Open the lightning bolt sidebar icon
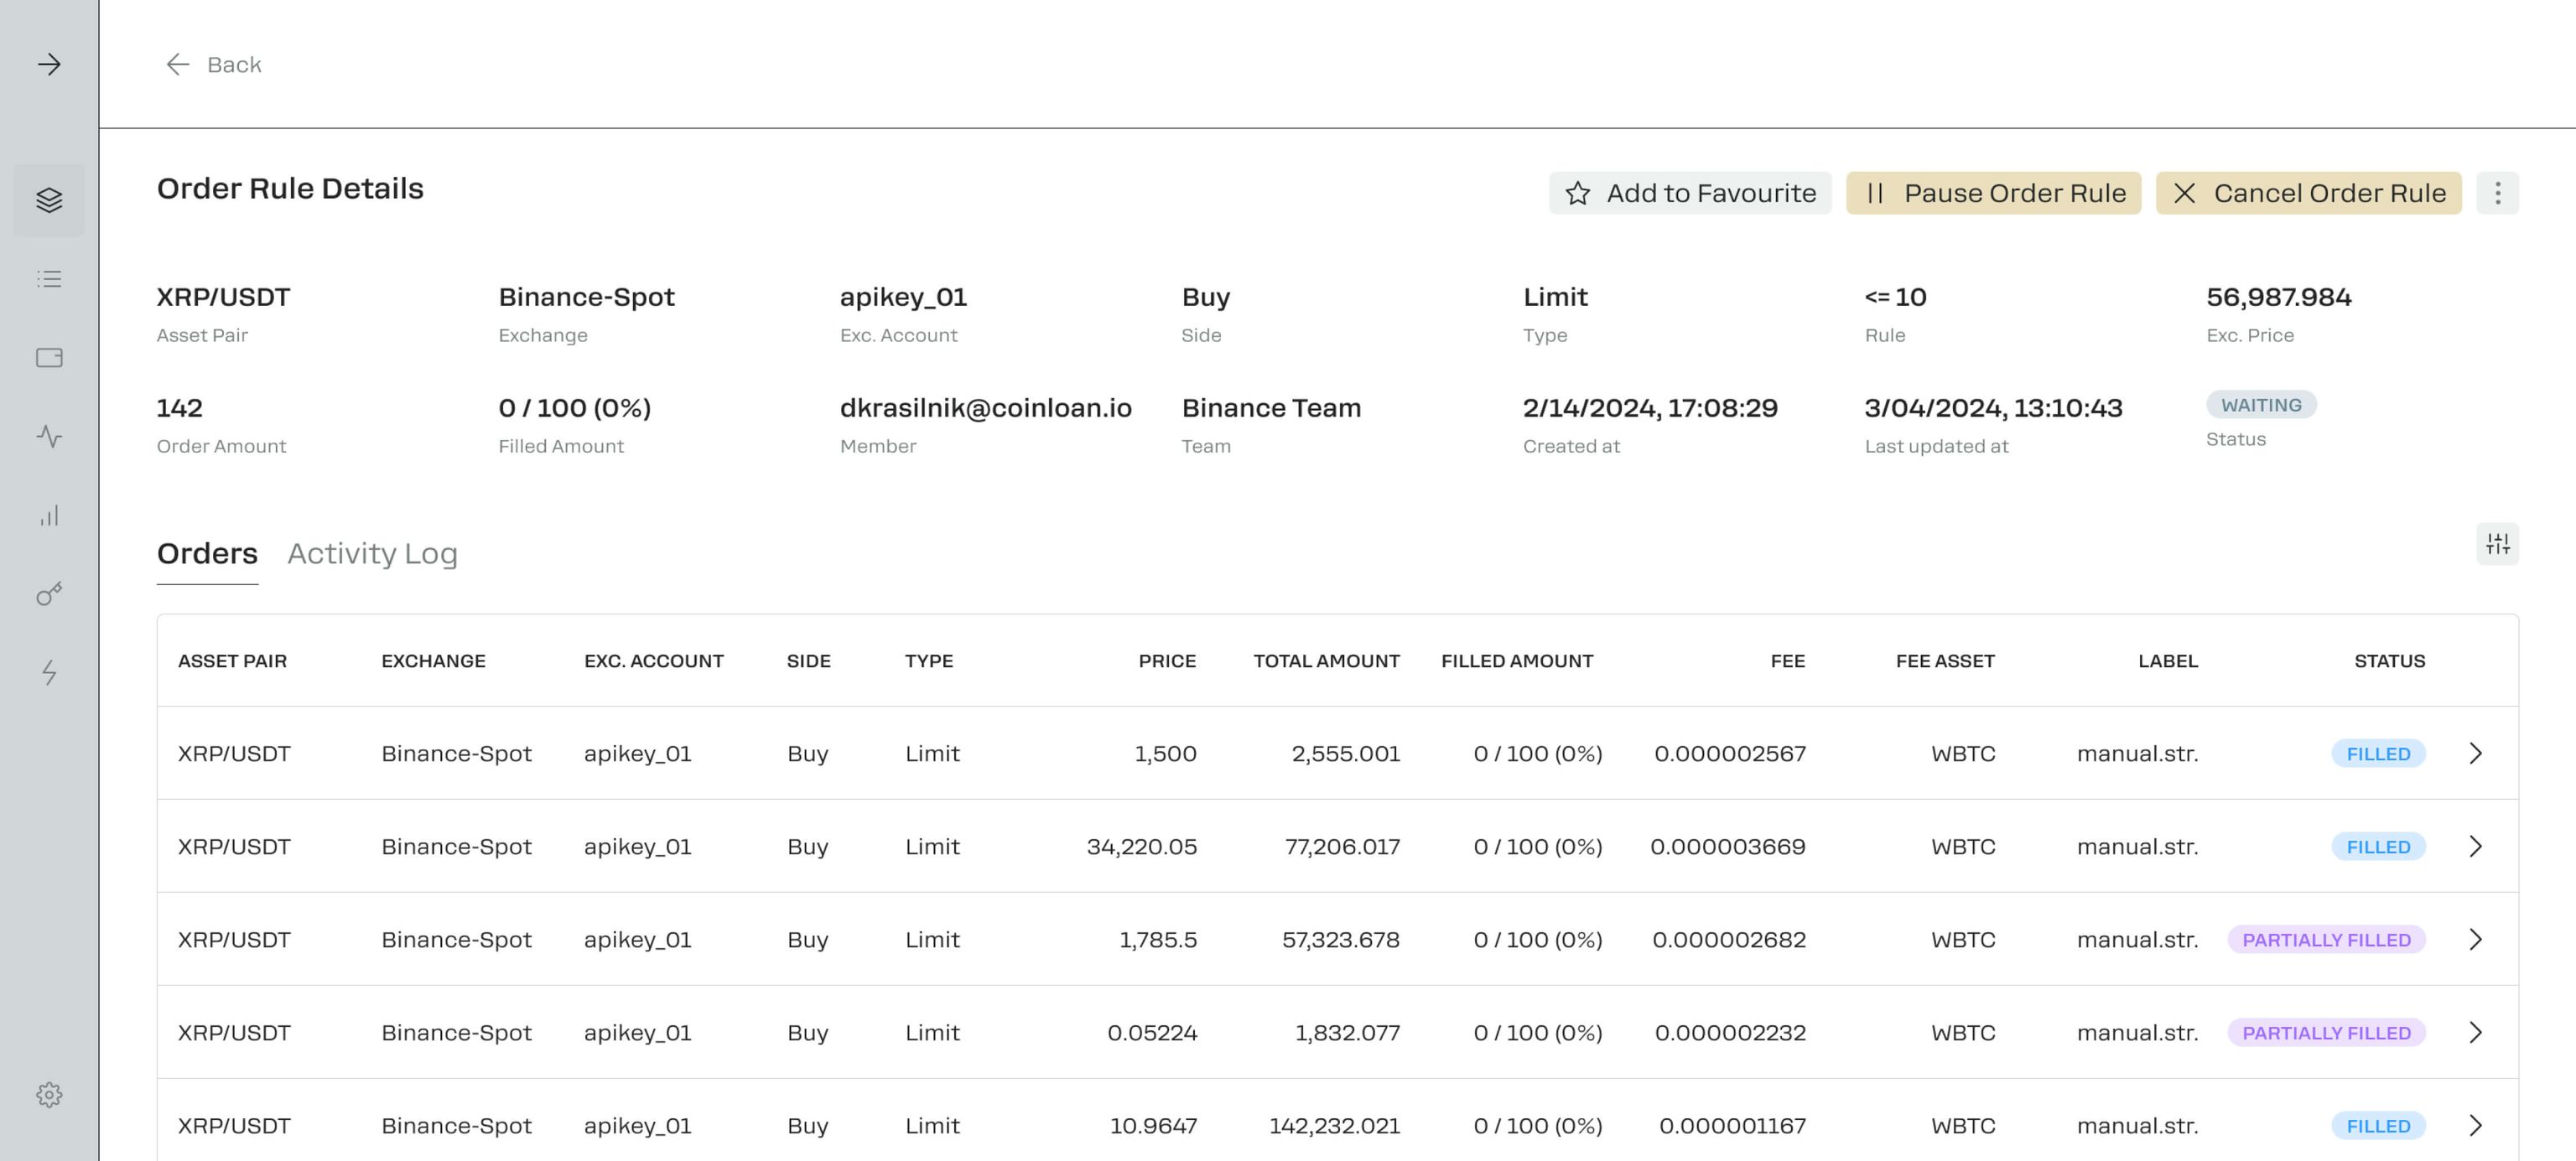The width and height of the screenshot is (2576, 1161). pos(49,673)
